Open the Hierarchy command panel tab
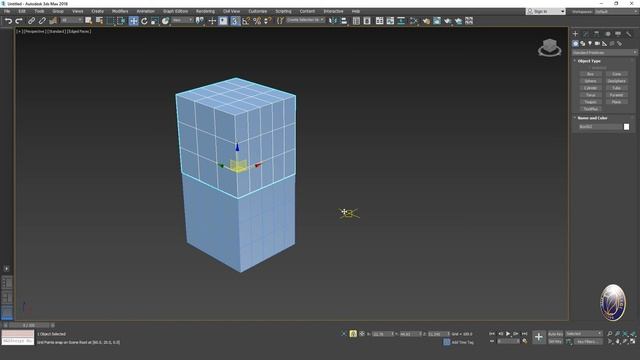Viewport: 640px width, 360px height. 596,34
